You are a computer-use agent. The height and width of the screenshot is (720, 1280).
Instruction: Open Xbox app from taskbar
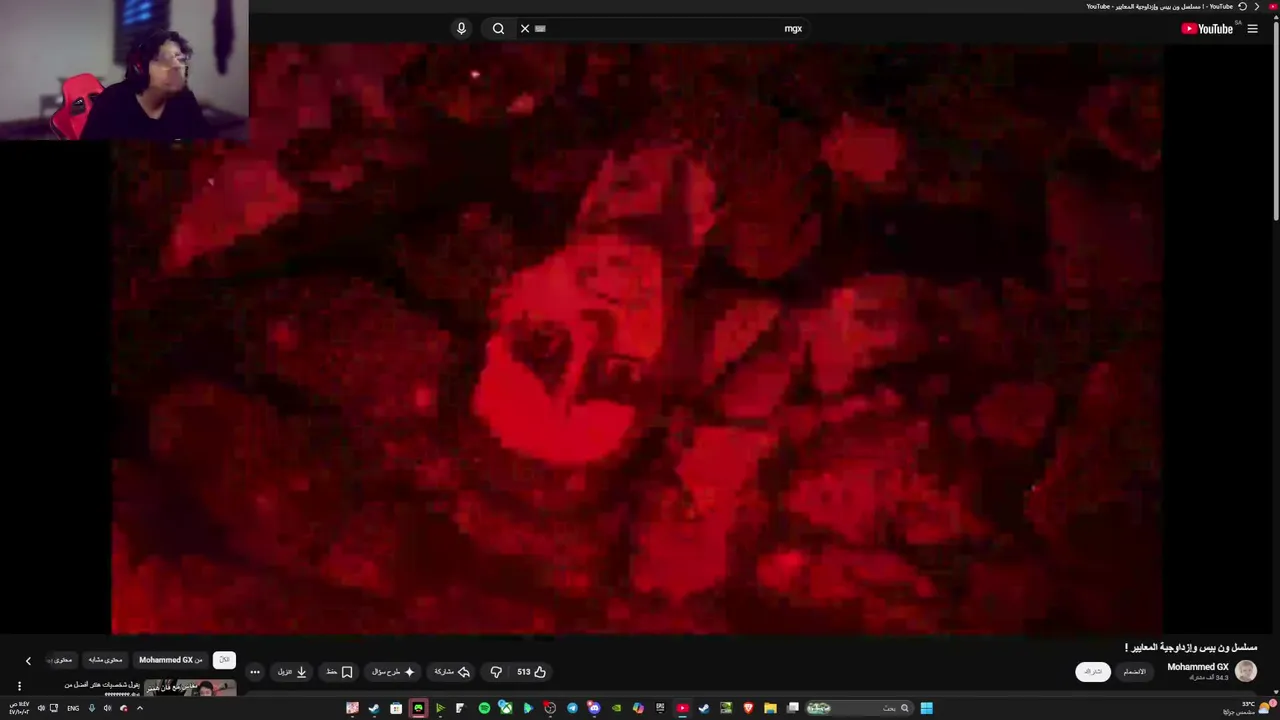[x=505, y=708]
